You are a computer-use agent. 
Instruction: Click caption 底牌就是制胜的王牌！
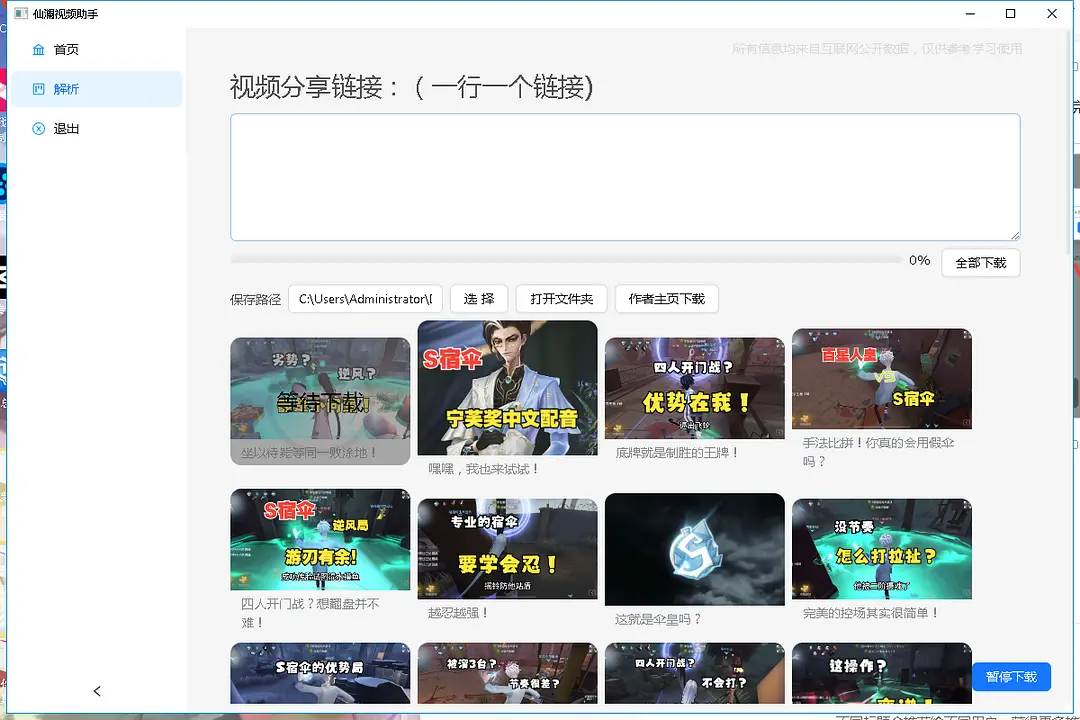click(678, 453)
